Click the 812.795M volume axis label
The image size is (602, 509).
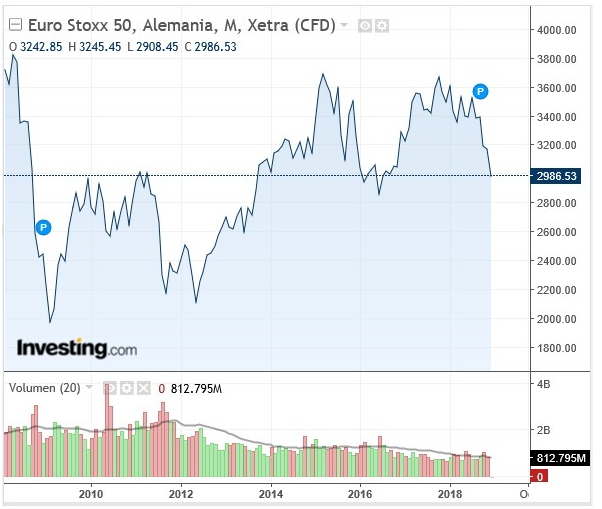point(561,458)
